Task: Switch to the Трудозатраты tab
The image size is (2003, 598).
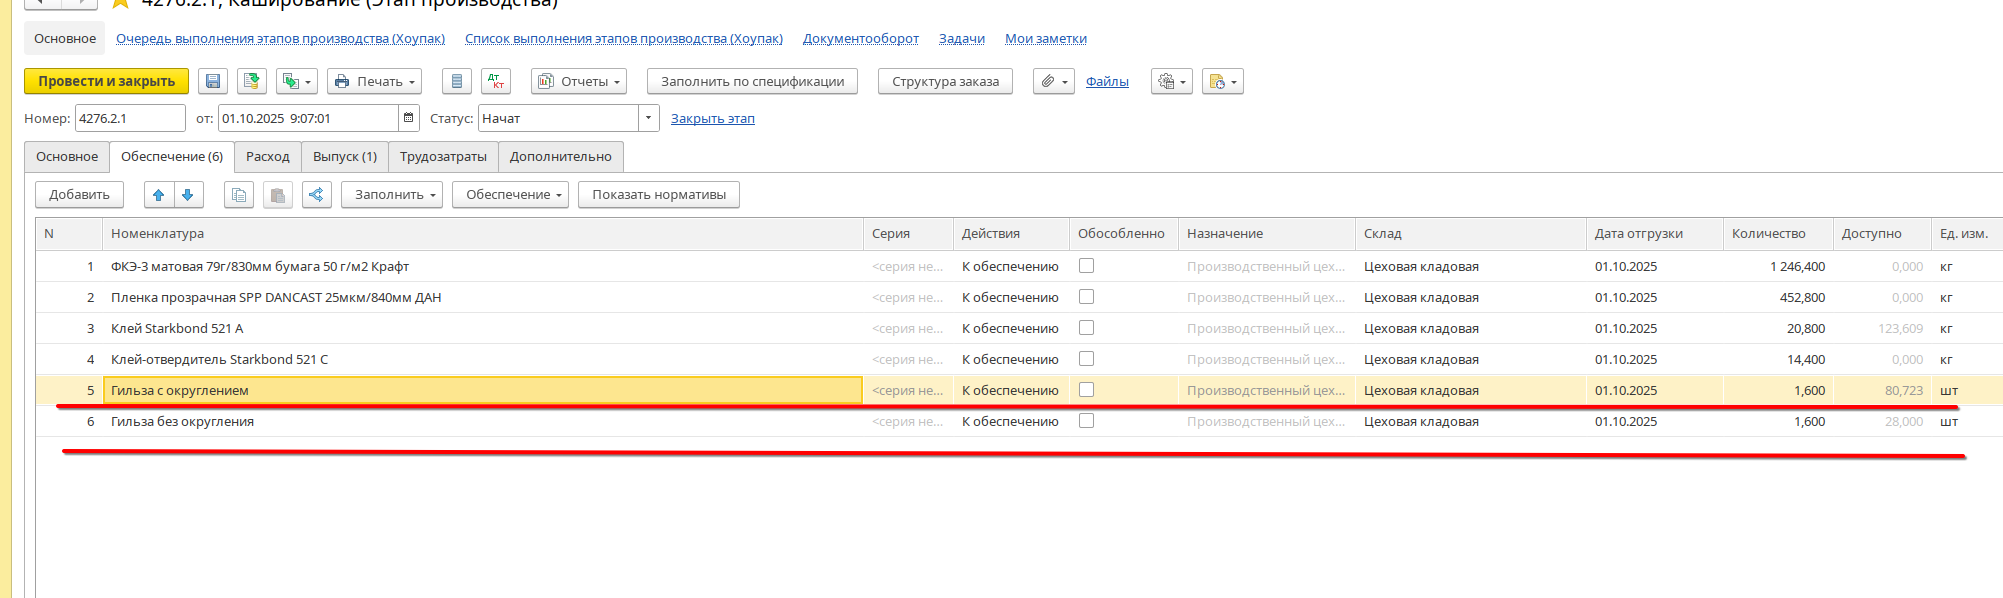Action: 443,157
